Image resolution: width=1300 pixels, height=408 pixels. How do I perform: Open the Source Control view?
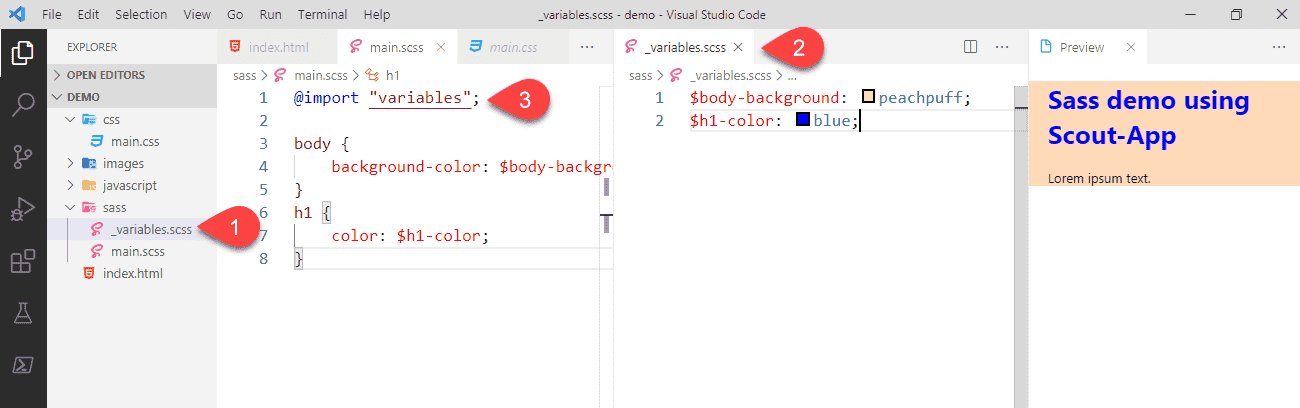[23, 157]
